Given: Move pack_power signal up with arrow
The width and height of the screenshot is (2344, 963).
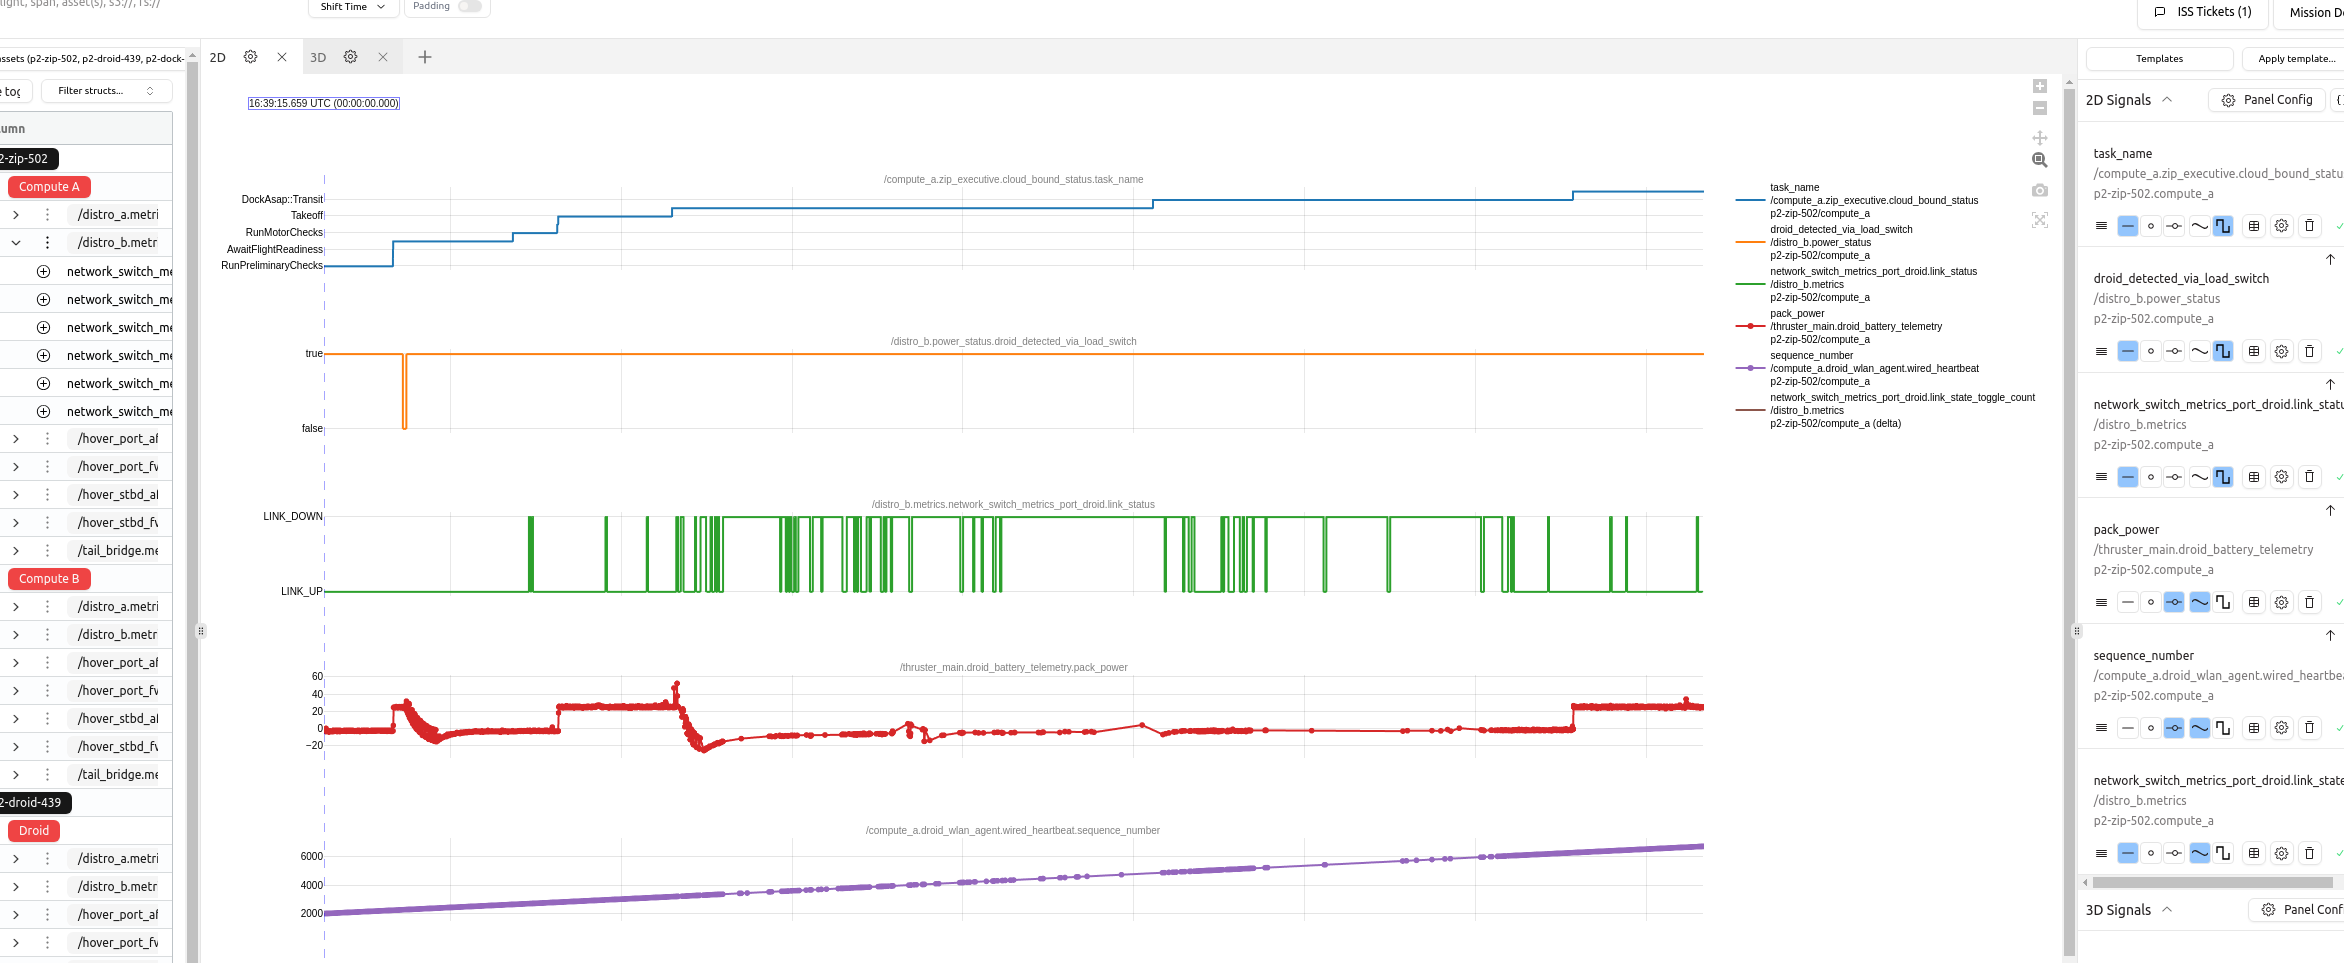Looking at the screenshot, I should 2330,510.
